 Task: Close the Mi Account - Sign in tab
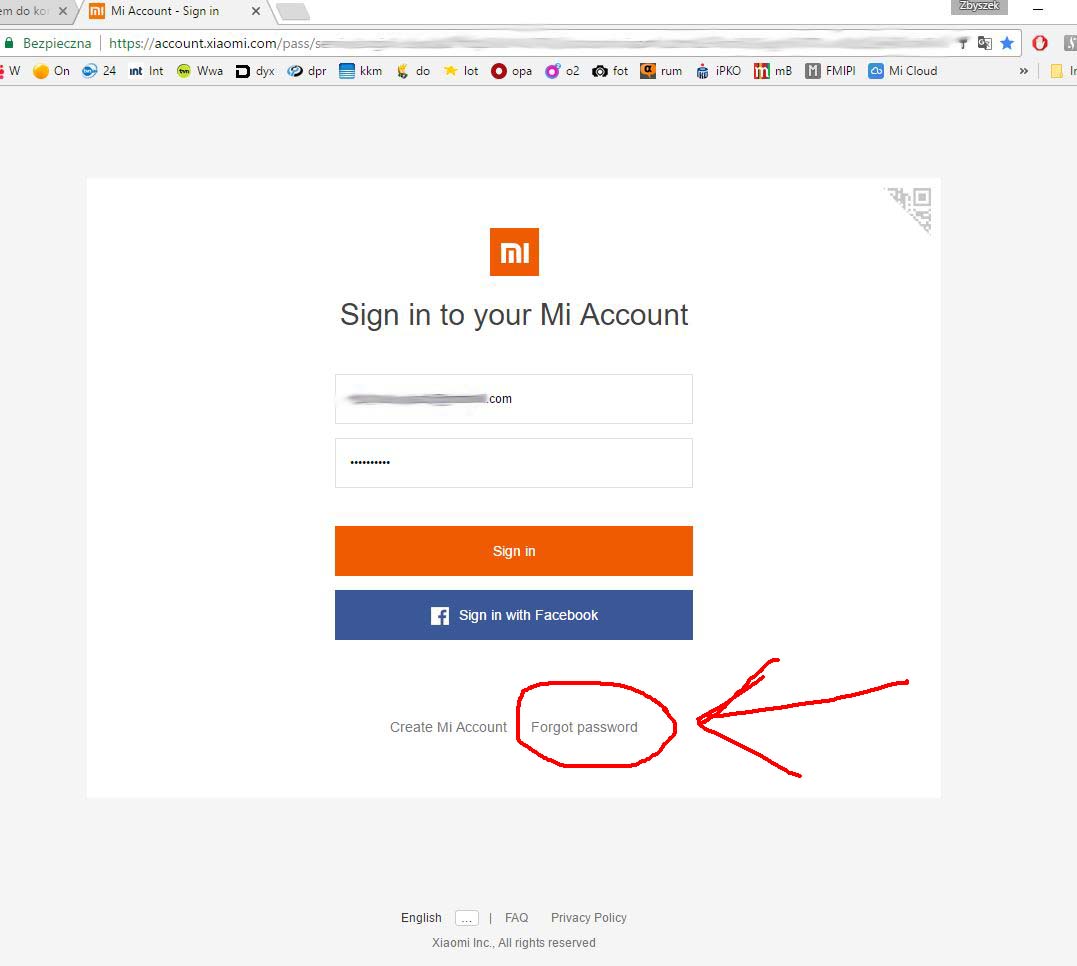click(256, 11)
